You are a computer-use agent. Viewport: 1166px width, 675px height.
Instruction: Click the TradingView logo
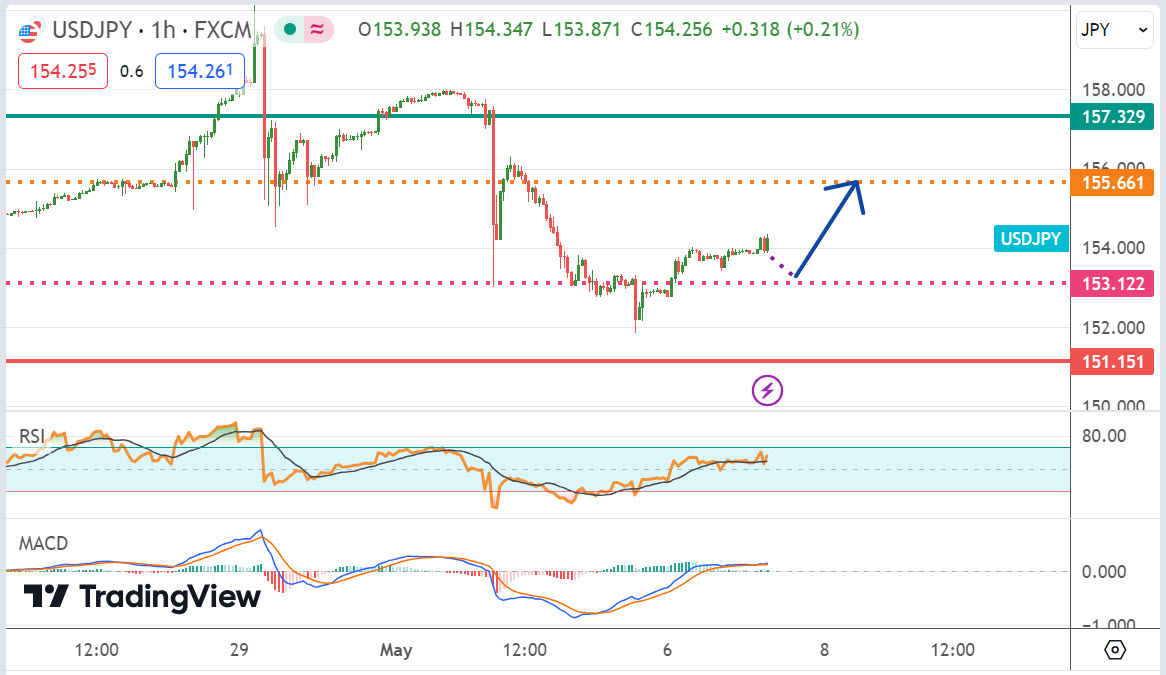coord(142,597)
